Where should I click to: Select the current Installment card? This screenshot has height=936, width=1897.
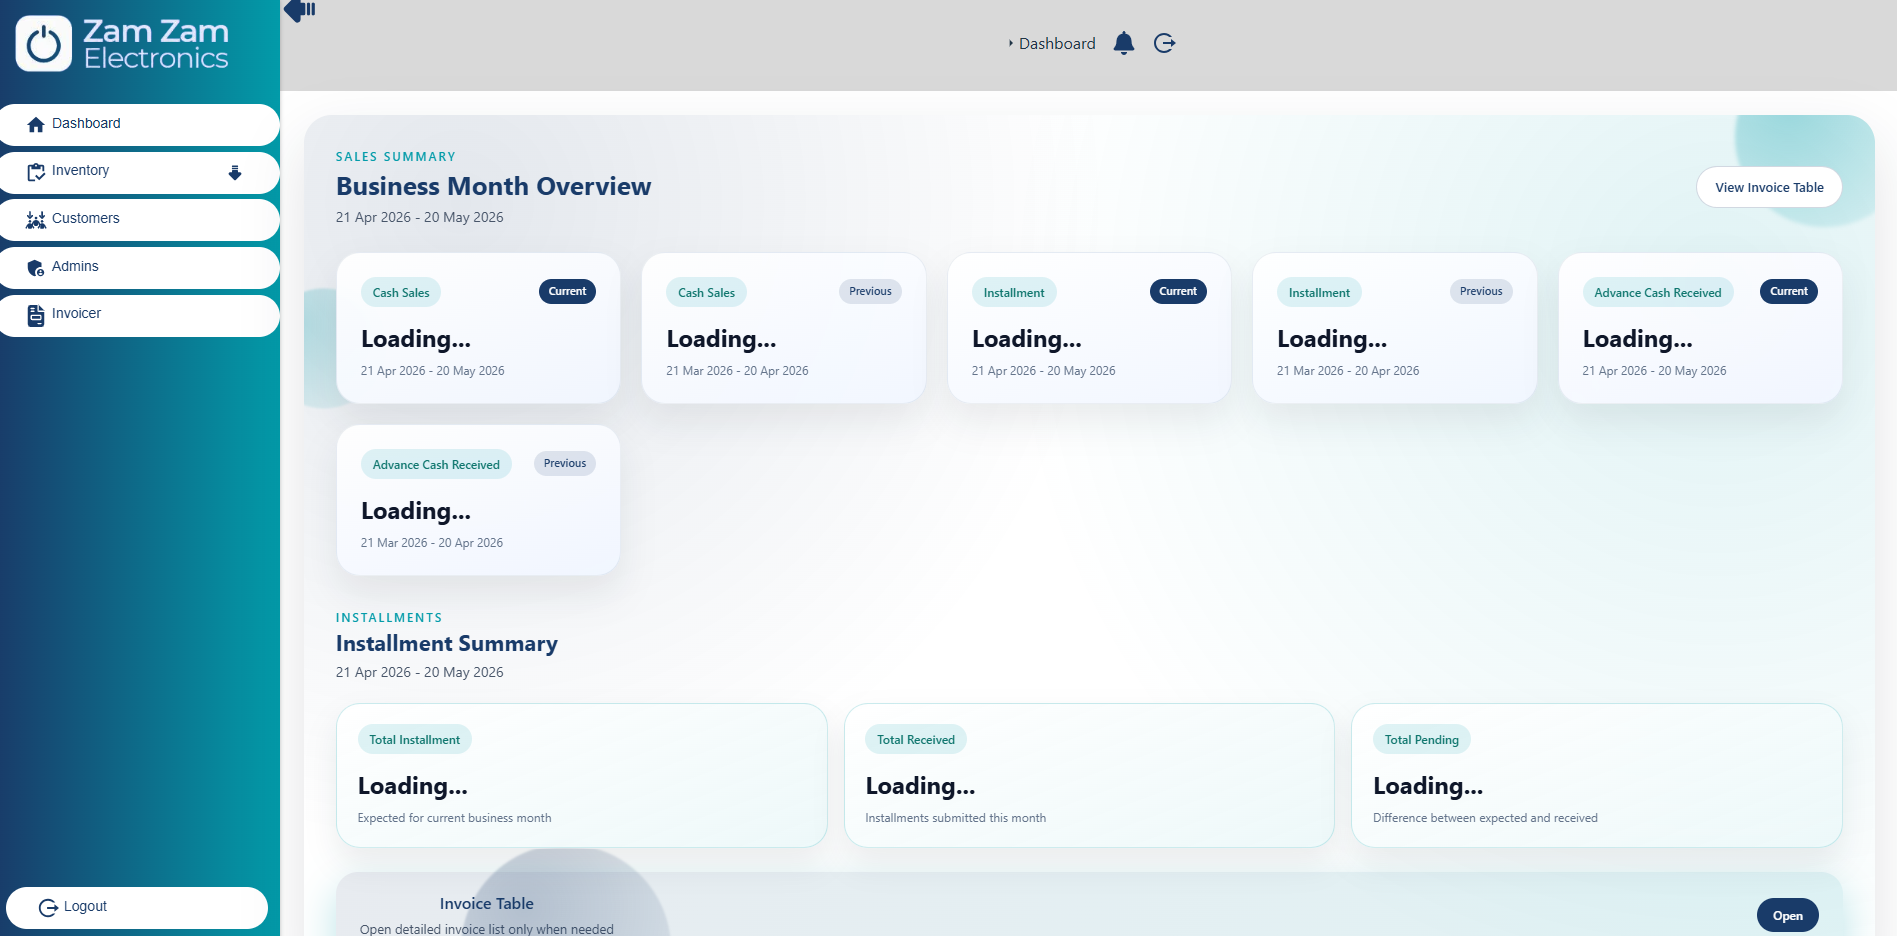[x=1089, y=328]
